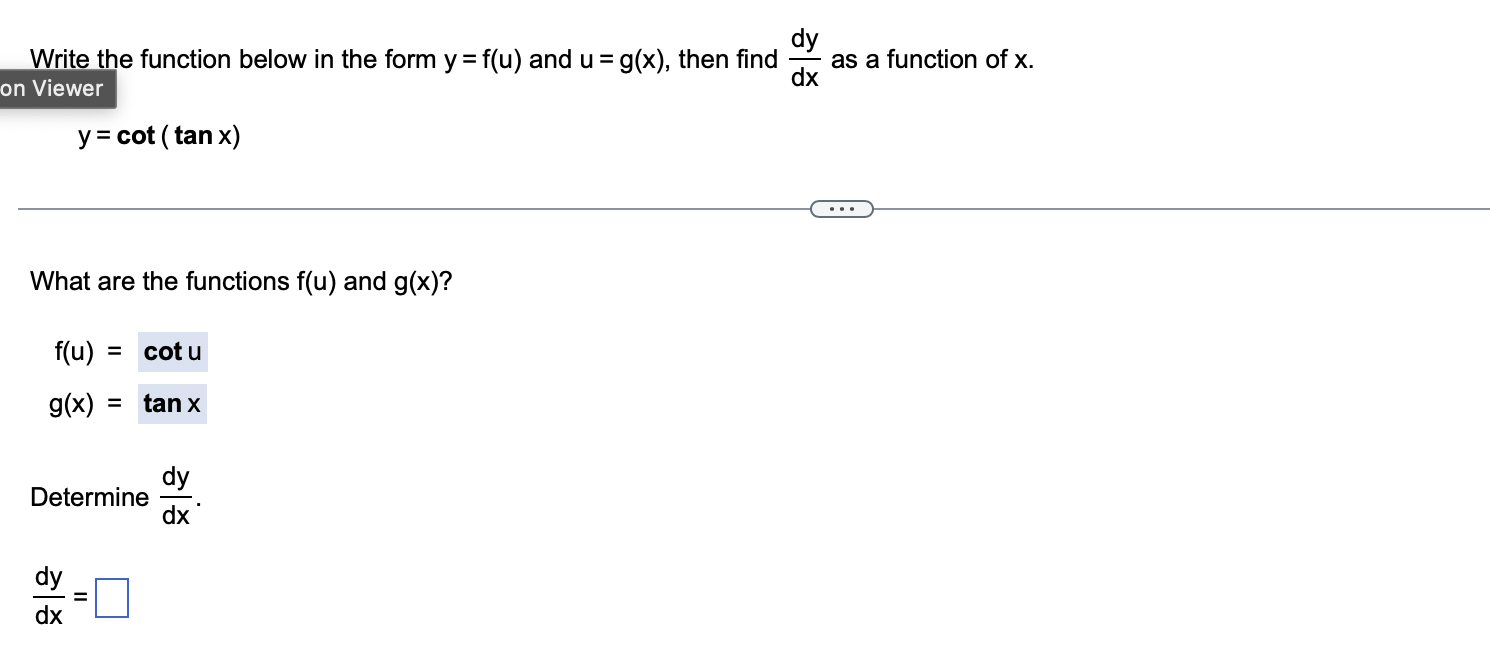Image resolution: width=1490 pixels, height=672 pixels.
Task: Click the g(x) equals label
Action: [x=88, y=403]
